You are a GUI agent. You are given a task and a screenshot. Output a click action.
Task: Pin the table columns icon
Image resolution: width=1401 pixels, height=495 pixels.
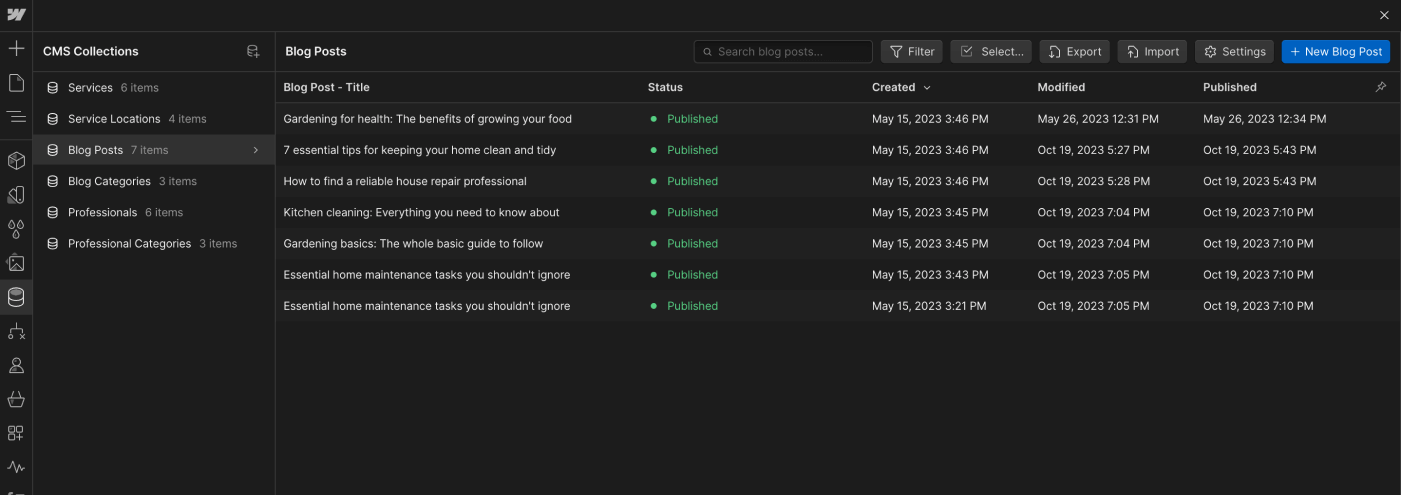pos(1381,87)
